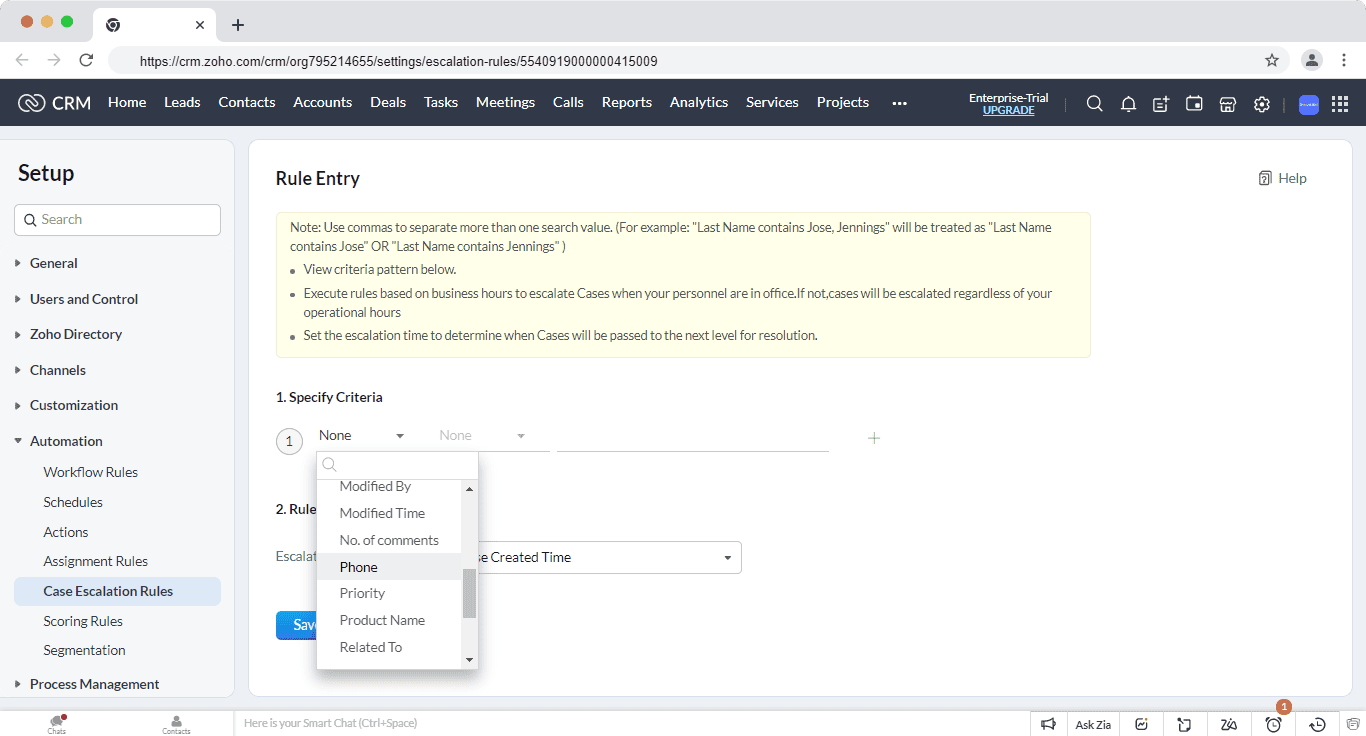The width and height of the screenshot is (1366, 736).
Task: Bookmark this page with the star icon
Action: click(x=1272, y=60)
